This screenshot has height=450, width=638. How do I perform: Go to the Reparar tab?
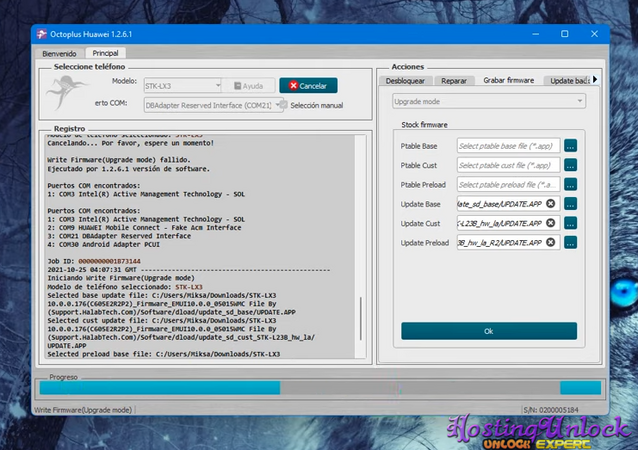click(x=454, y=79)
